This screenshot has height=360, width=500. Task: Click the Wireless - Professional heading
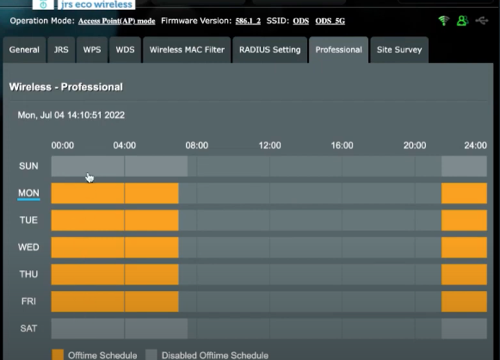(x=66, y=87)
